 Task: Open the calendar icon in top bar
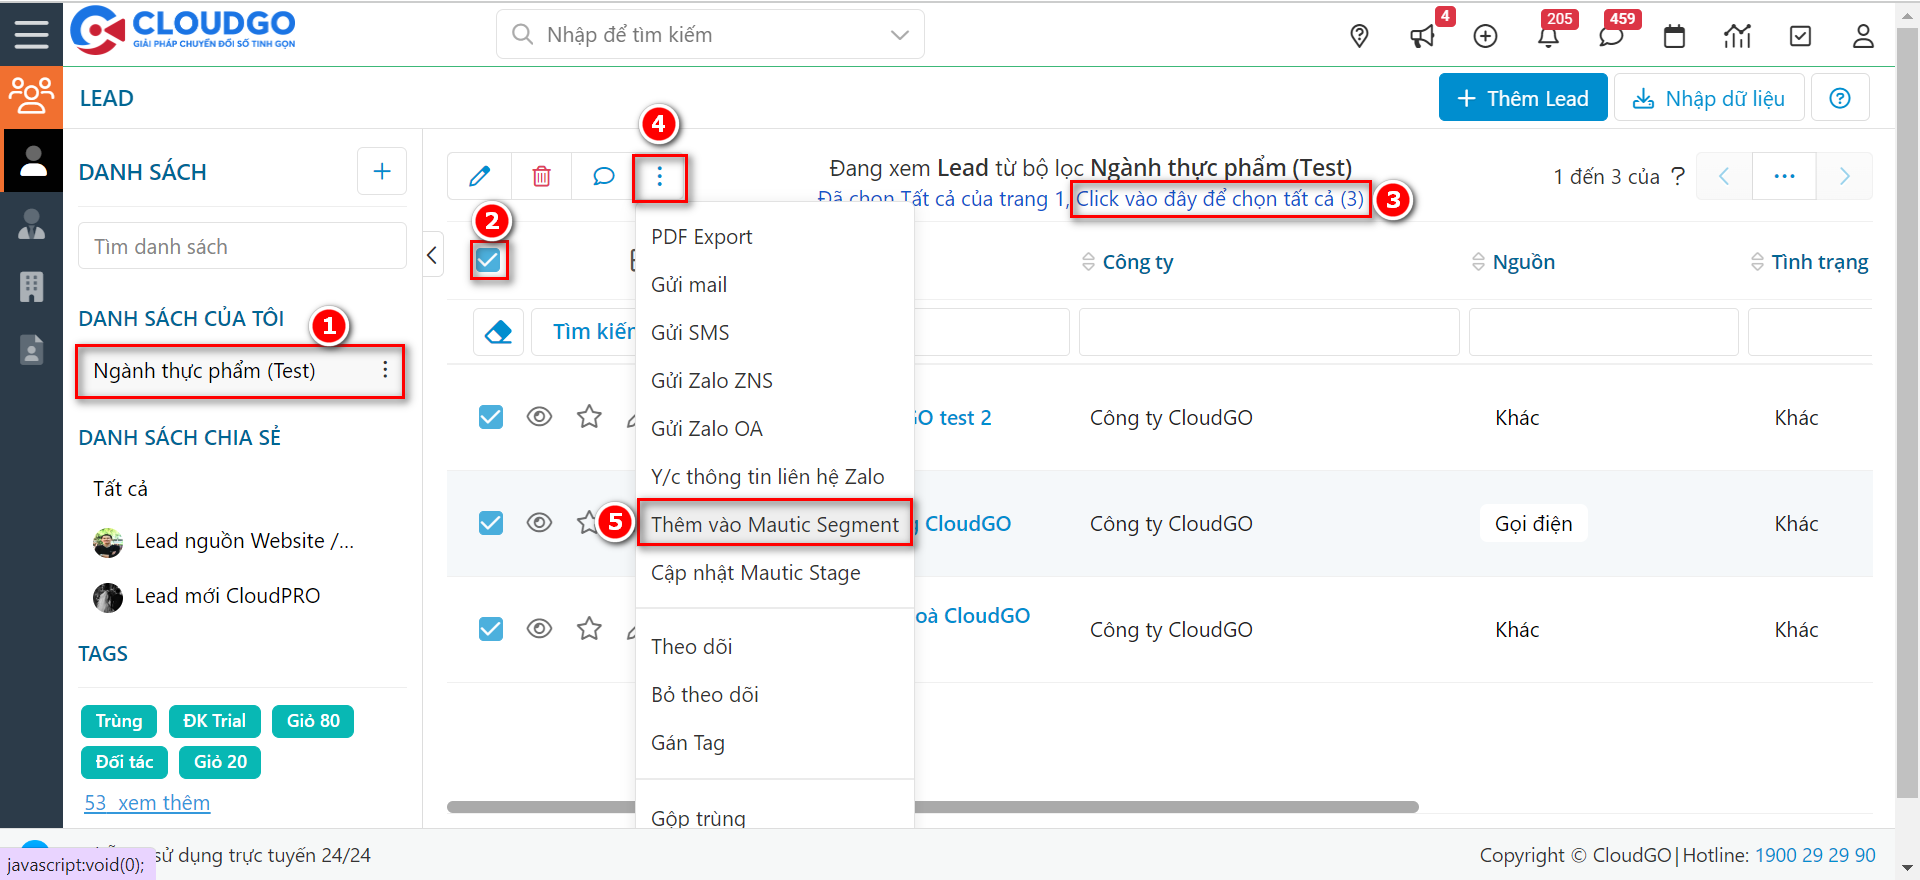(x=1674, y=37)
